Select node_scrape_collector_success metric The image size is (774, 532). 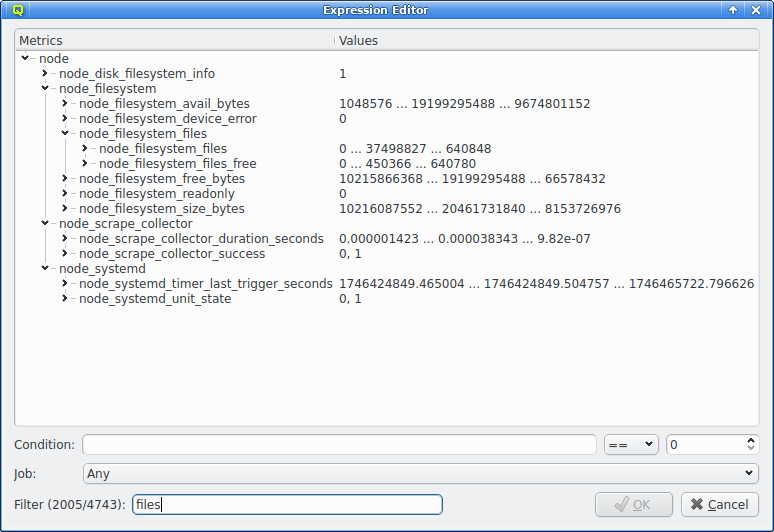[x=172, y=254]
